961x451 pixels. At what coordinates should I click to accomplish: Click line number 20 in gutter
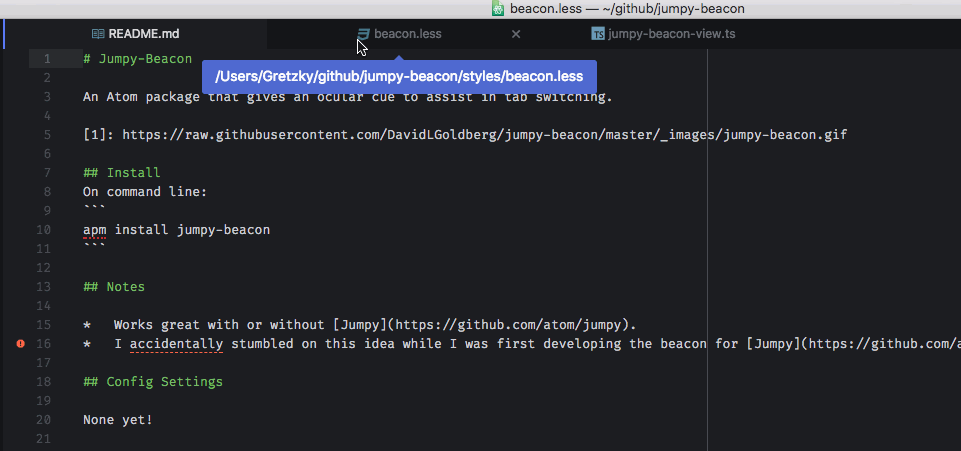click(x=44, y=420)
